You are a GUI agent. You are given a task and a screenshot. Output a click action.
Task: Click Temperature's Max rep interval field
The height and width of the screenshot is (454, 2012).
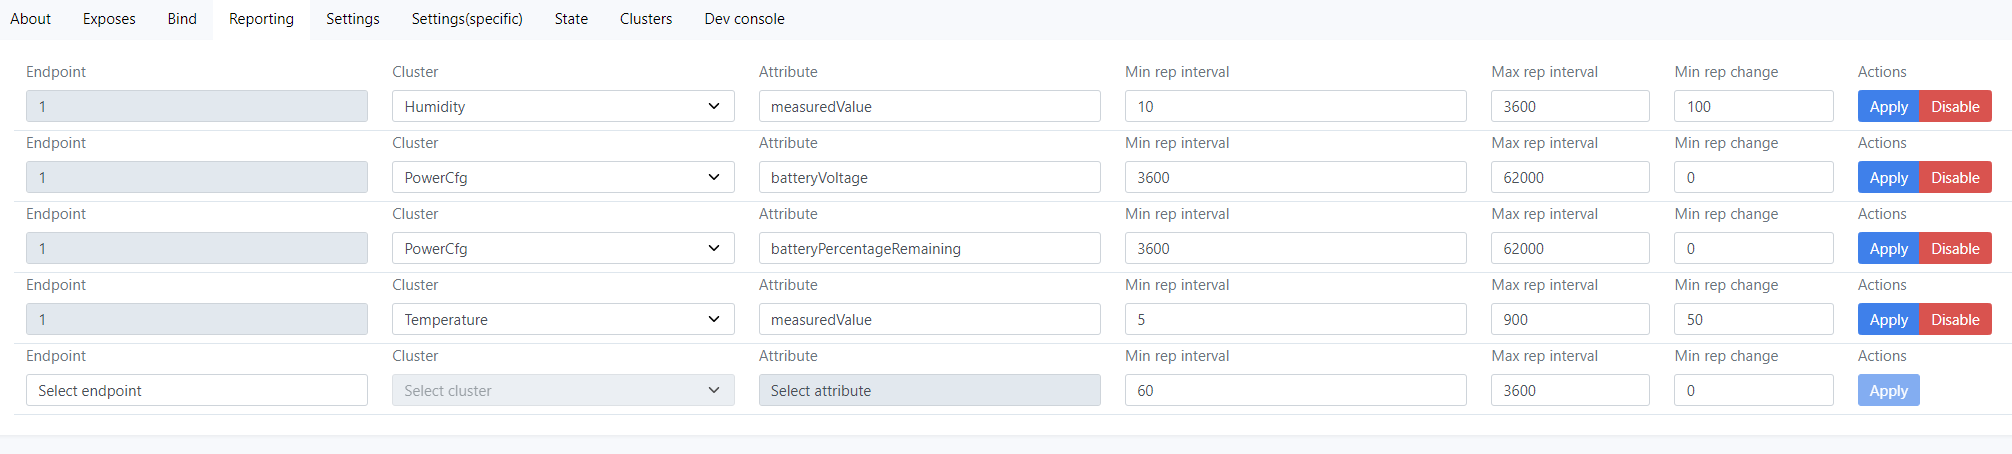pos(1570,319)
